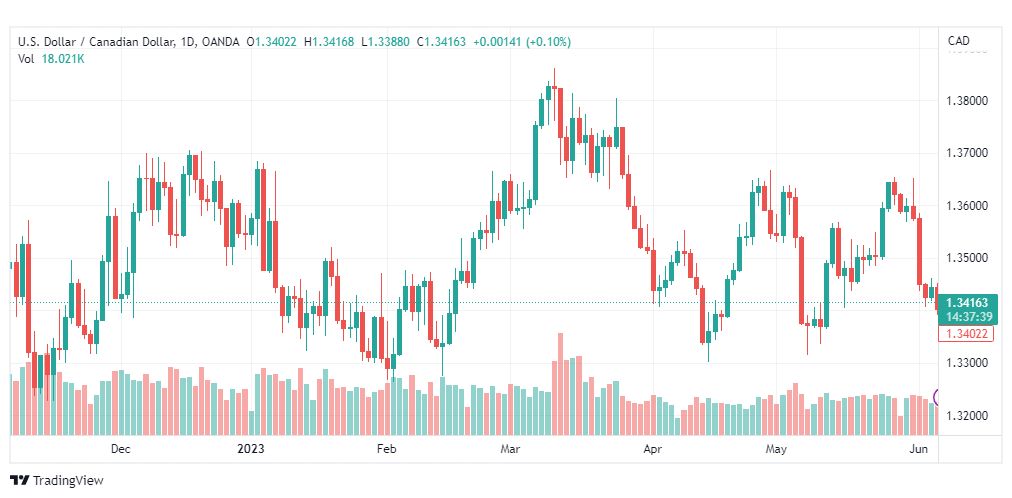Select the 1.38000 price axis label
The image size is (1012, 498).
(x=966, y=101)
